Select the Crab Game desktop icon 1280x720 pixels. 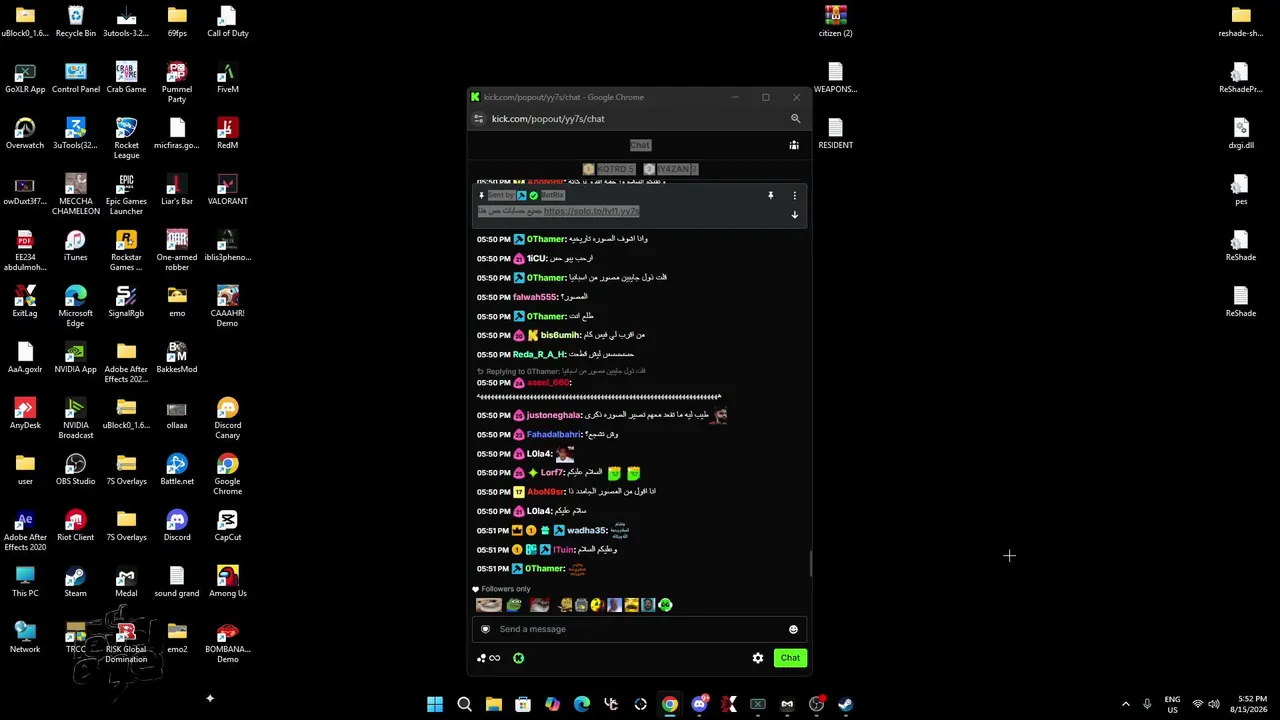click(x=126, y=78)
